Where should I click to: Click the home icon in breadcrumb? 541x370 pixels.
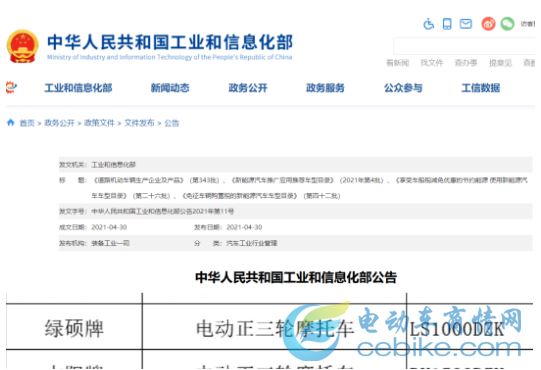pos(11,123)
